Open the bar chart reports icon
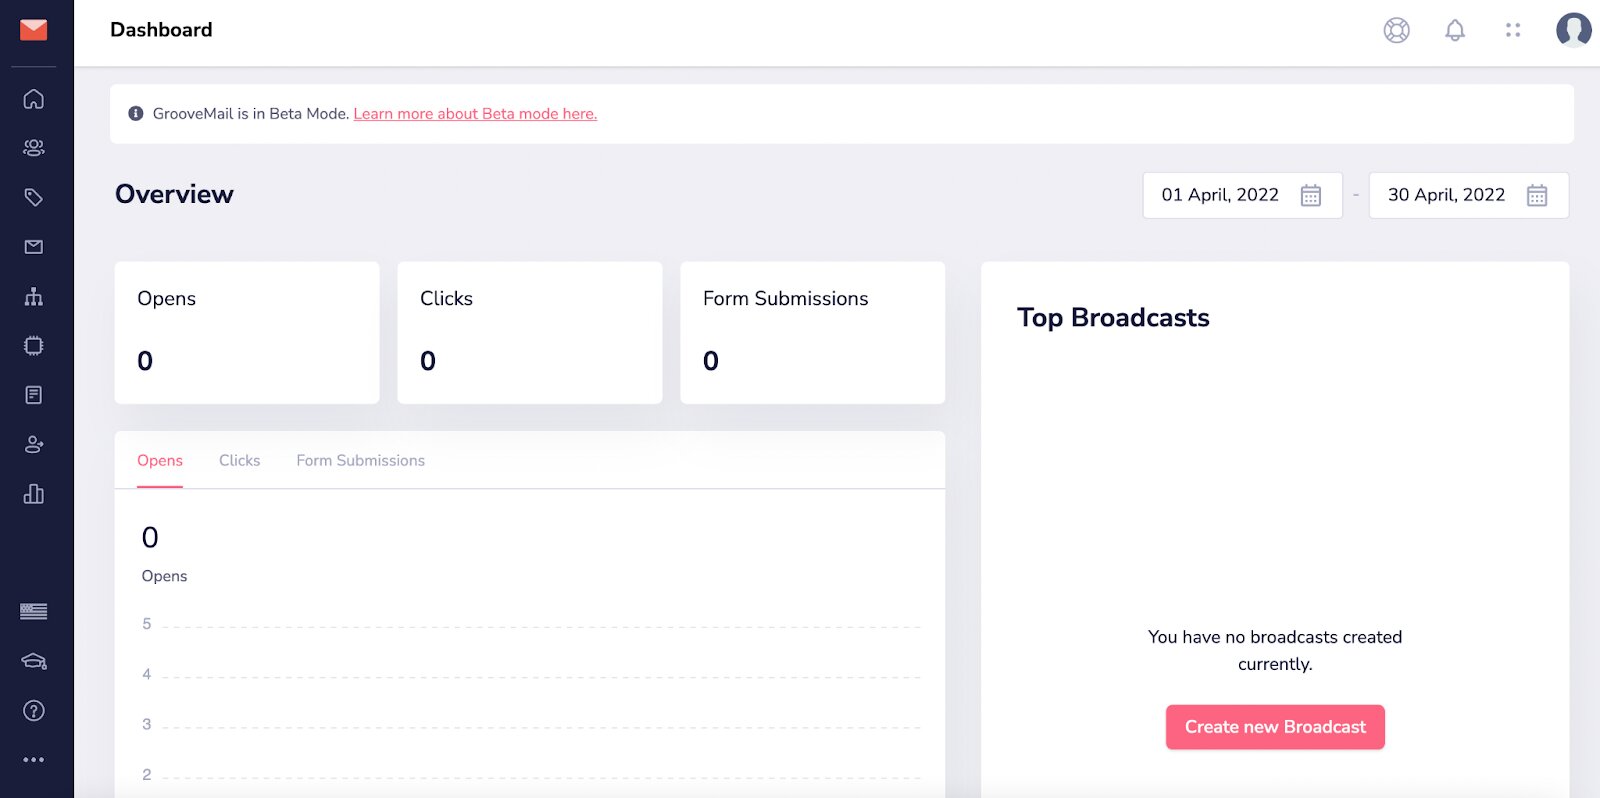Viewport: 1600px width, 798px height. pyautogui.click(x=34, y=494)
